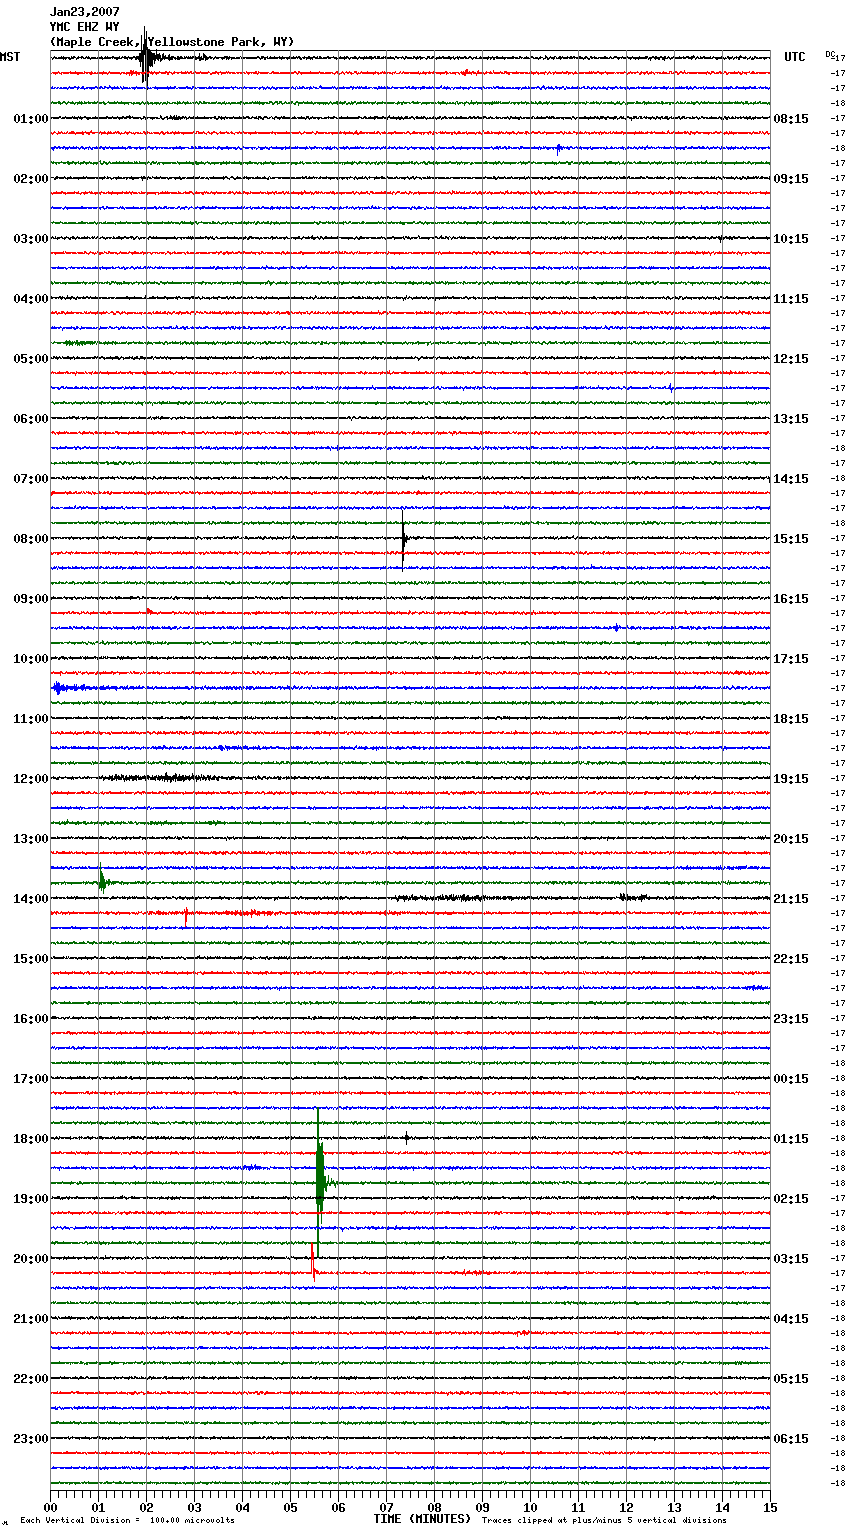Click the 13:15 UTC time label

(791, 419)
